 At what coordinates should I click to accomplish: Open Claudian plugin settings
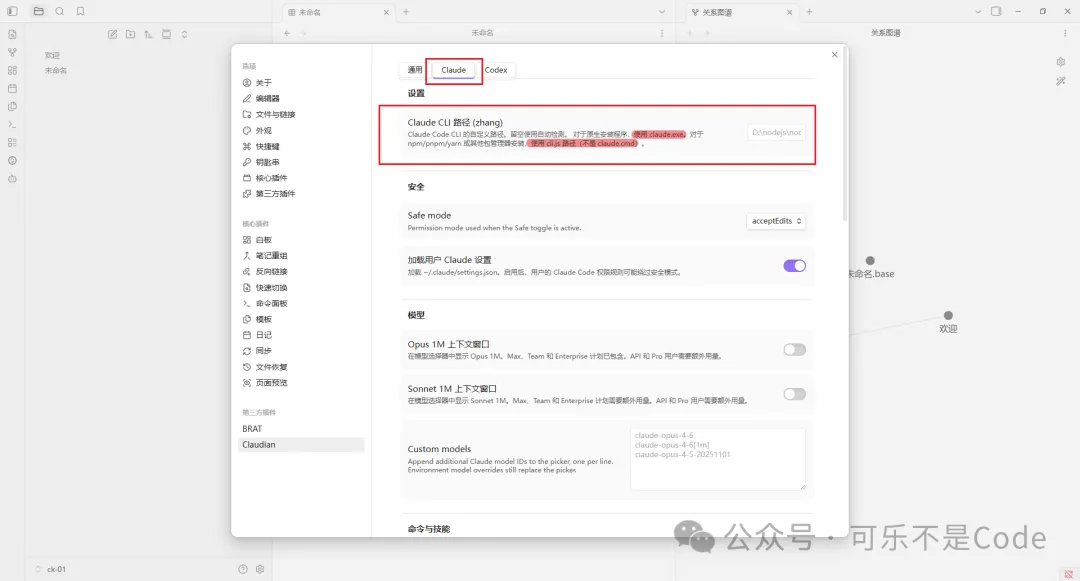pos(301,445)
